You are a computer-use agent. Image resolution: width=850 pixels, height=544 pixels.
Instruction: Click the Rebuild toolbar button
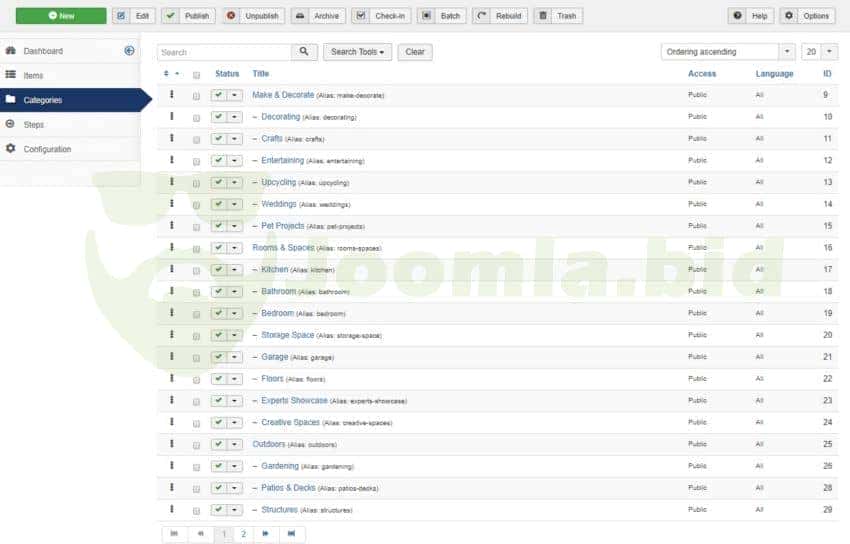pyautogui.click(x=499, y=16)
